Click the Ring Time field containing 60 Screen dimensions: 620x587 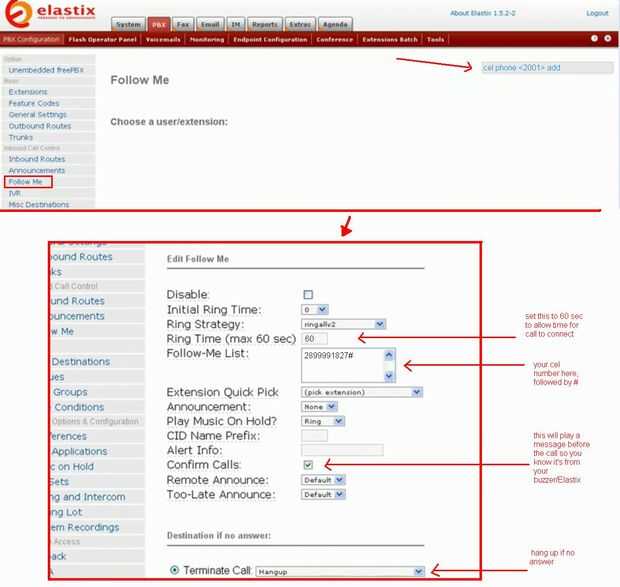pos(314,339)
